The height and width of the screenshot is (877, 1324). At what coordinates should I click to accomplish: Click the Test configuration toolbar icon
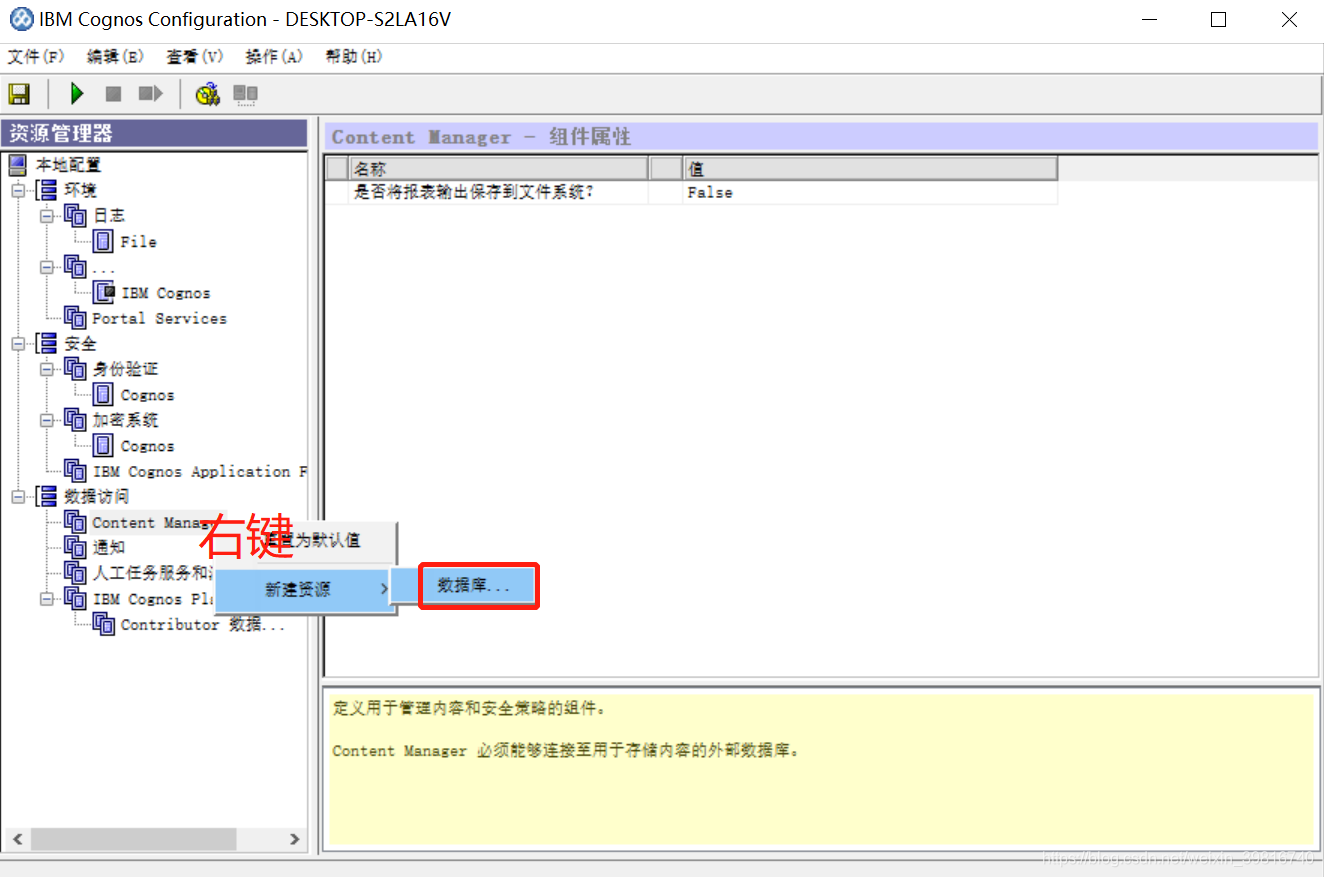[207, 94]
